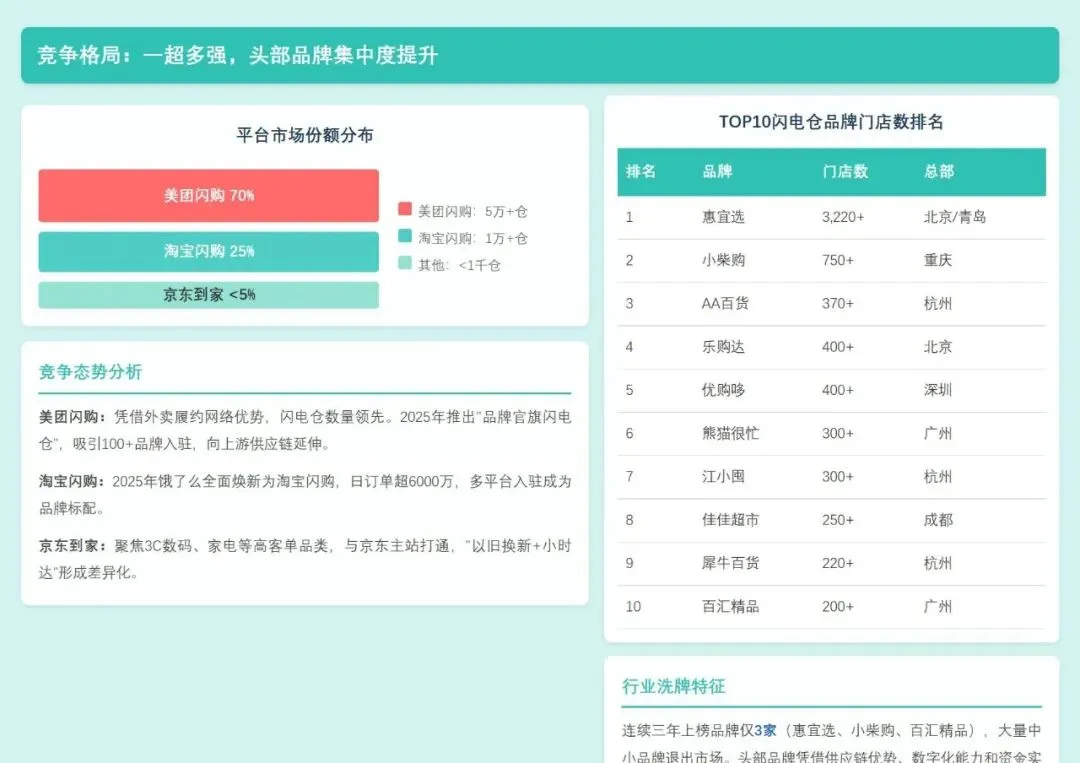Click the 淘宝闪购 25% teal bar
This screenshot has width=1080, height=763.
click(209, 251)
